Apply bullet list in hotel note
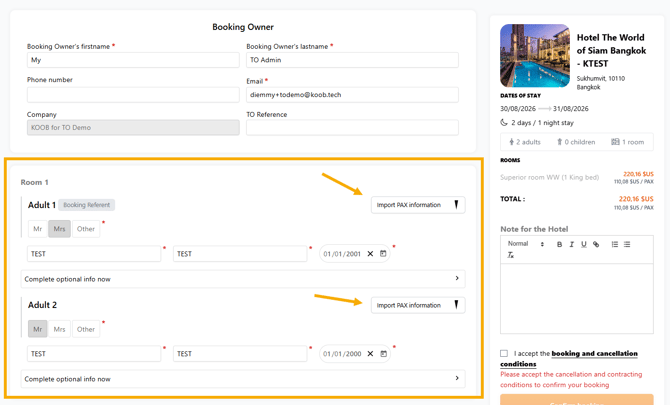This screenshot has height=405, width=670. 627,244
